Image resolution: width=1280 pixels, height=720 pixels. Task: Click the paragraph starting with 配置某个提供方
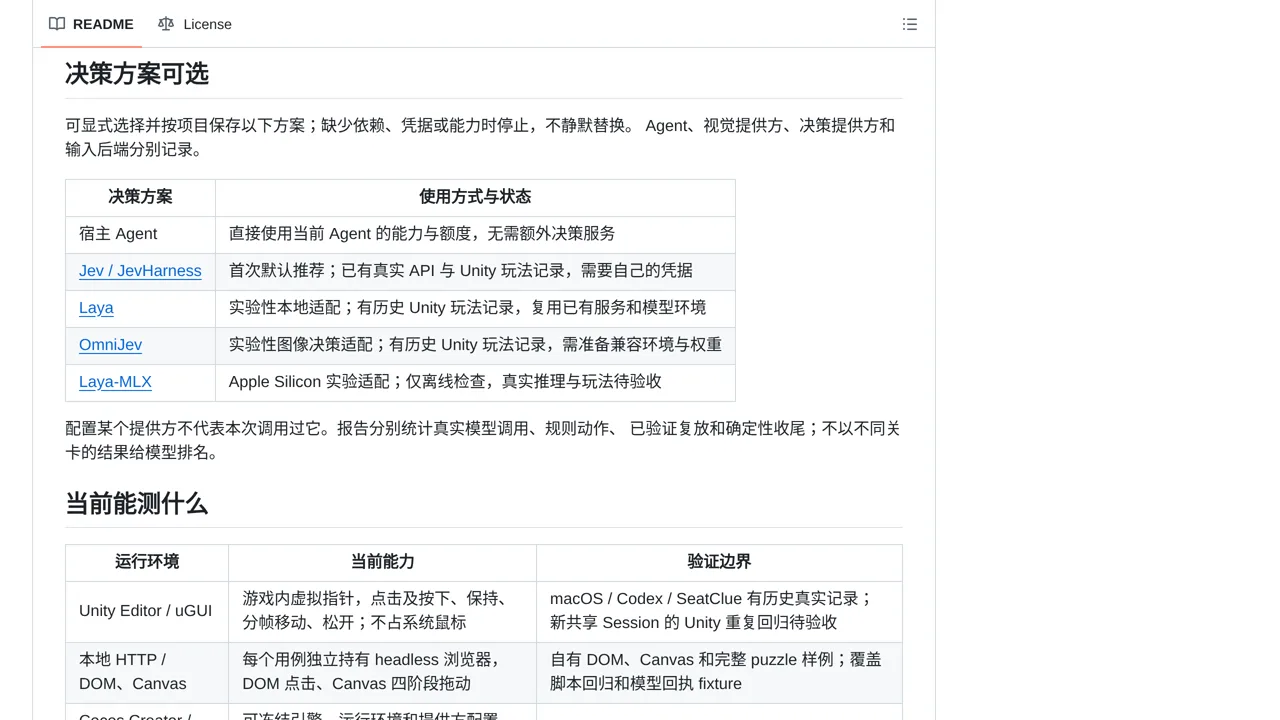[x=483, y=441]
